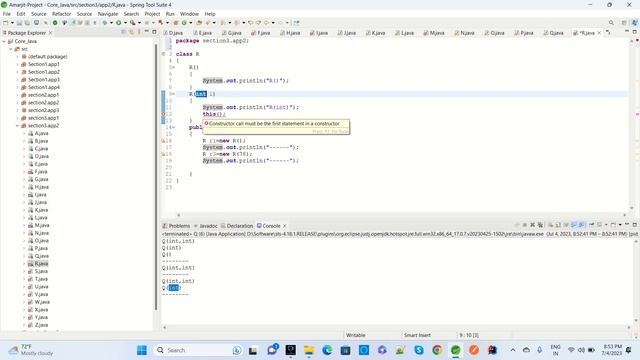This screenshot has width=640, height=360.
Task: Collapse the src folder node
Action: tap(11, 49)
